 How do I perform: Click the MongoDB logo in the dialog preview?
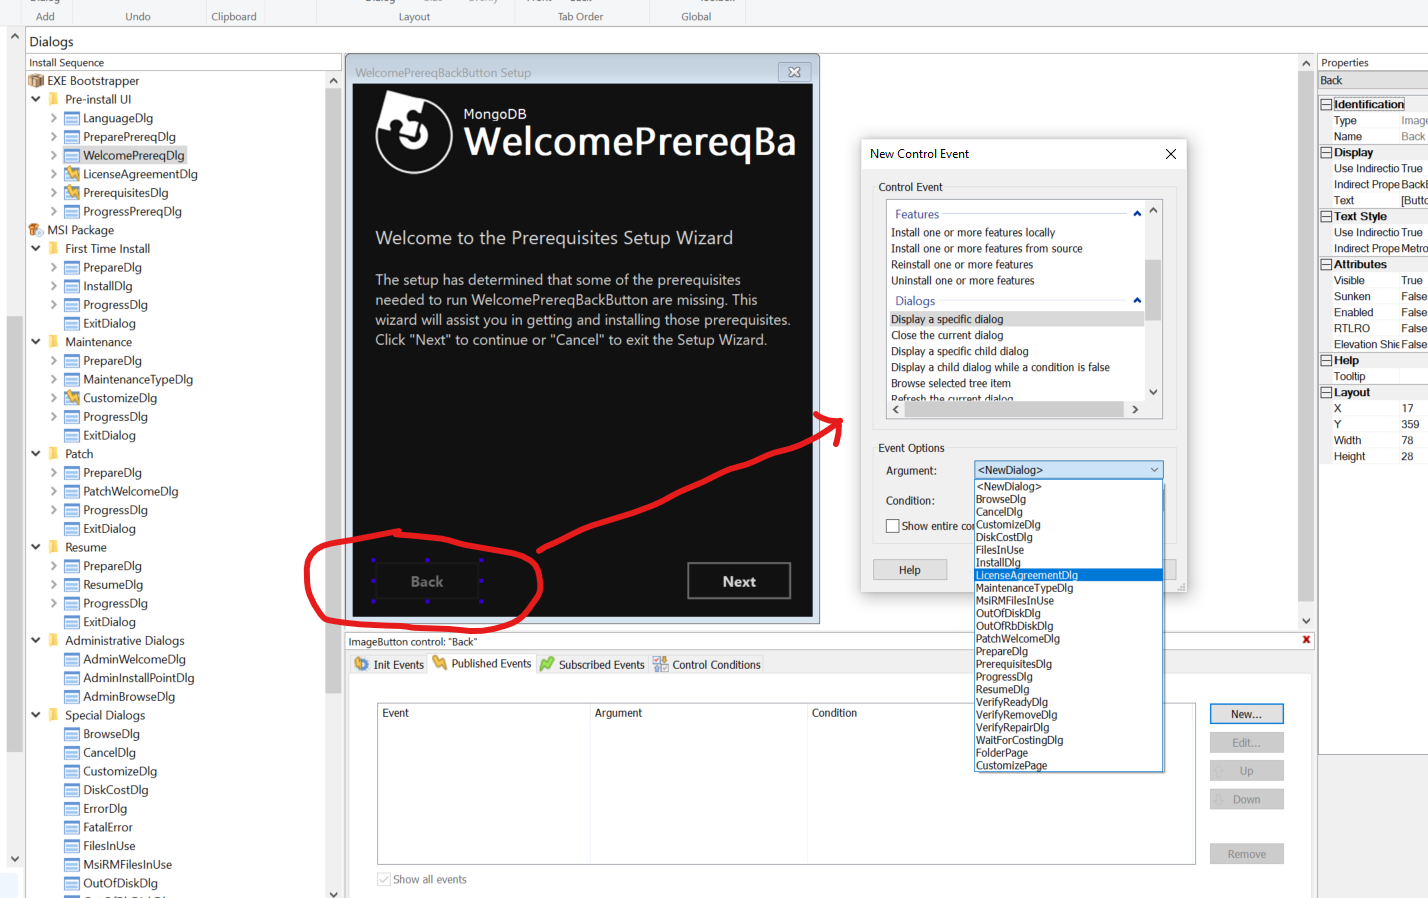tap(413, 133)
